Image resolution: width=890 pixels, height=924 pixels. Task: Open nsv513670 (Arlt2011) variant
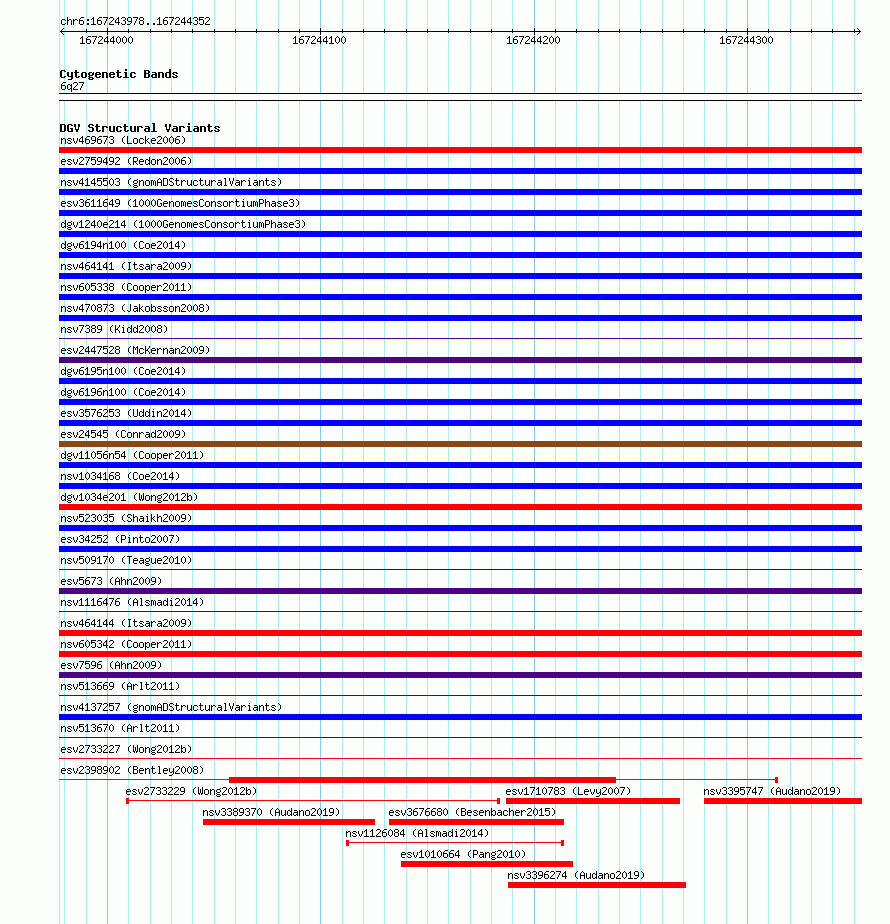pos(120,728)
